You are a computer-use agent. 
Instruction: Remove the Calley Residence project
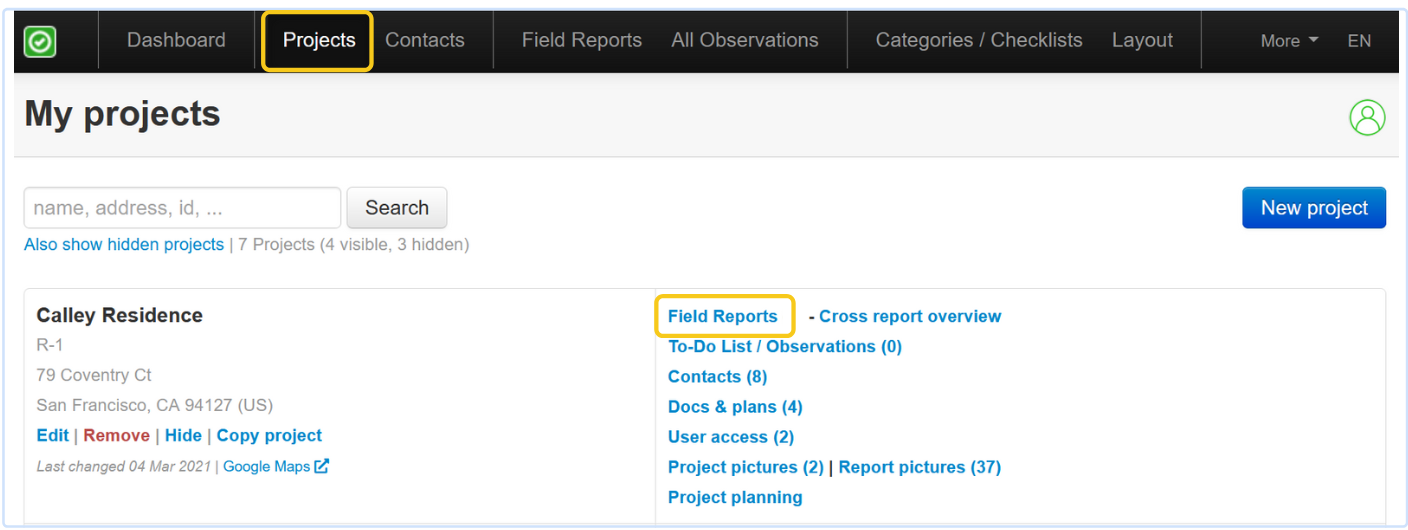point(116,435)
